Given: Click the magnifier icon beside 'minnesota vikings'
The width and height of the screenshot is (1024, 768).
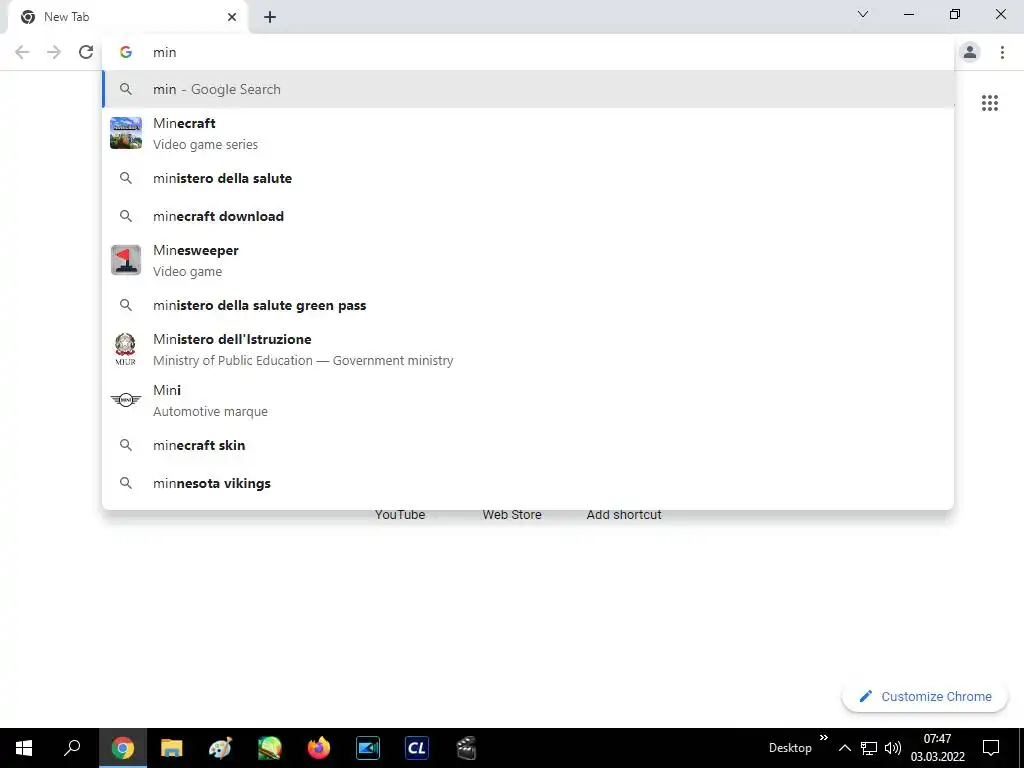Looking at the screenshot, I should [x=125, y=483].
